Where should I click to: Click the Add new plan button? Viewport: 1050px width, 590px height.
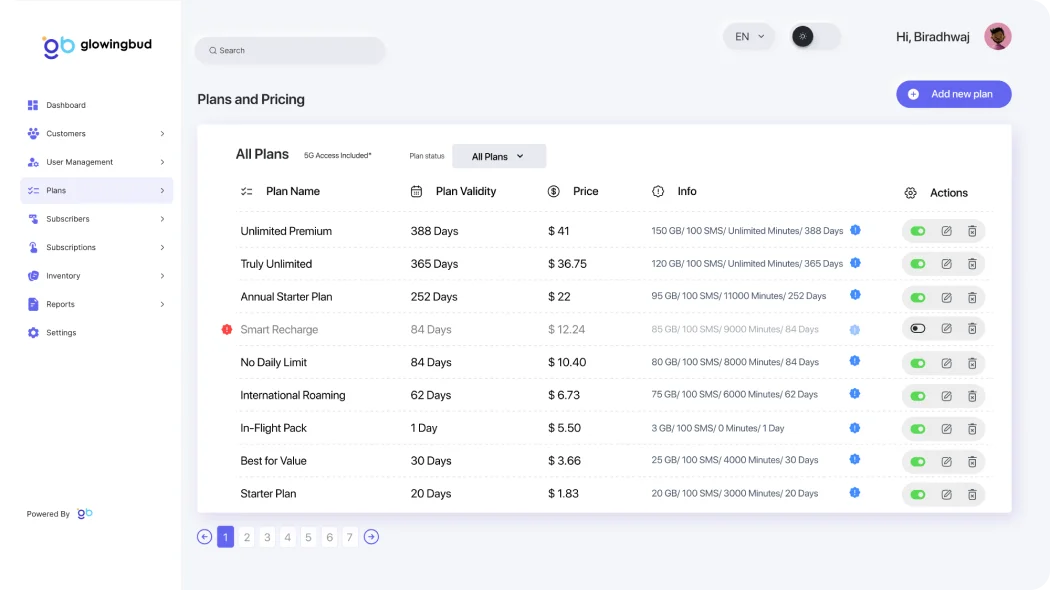[x=953, y=94]
